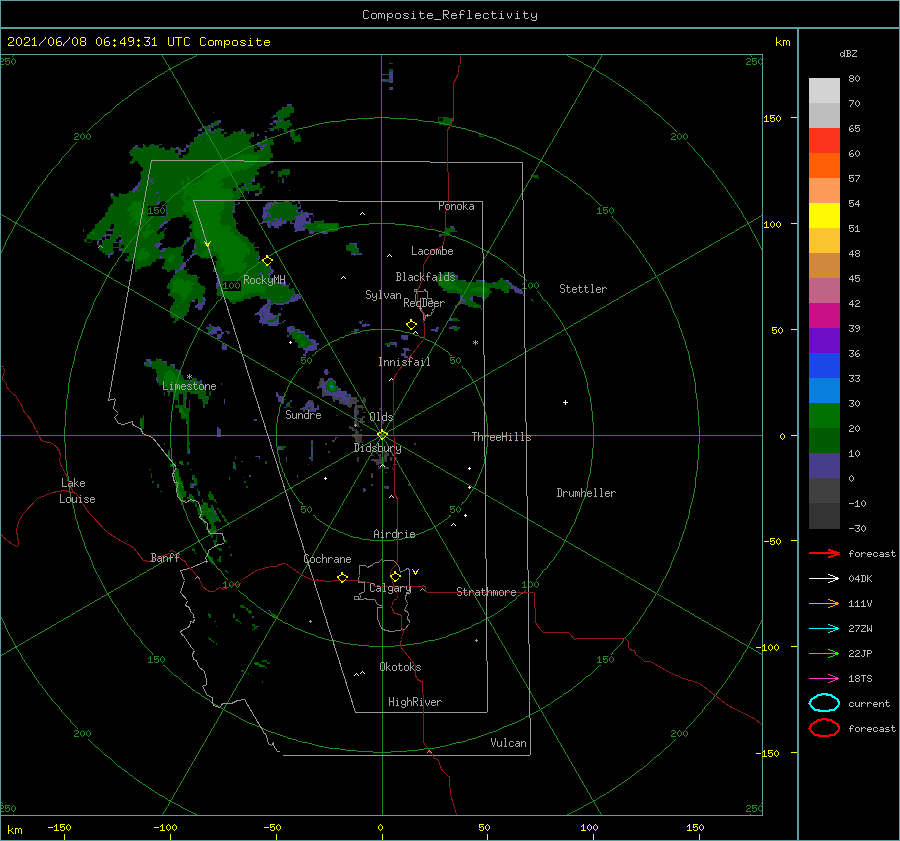Select the yellow diamond marker below Cochrane

(x=342, y=578)
